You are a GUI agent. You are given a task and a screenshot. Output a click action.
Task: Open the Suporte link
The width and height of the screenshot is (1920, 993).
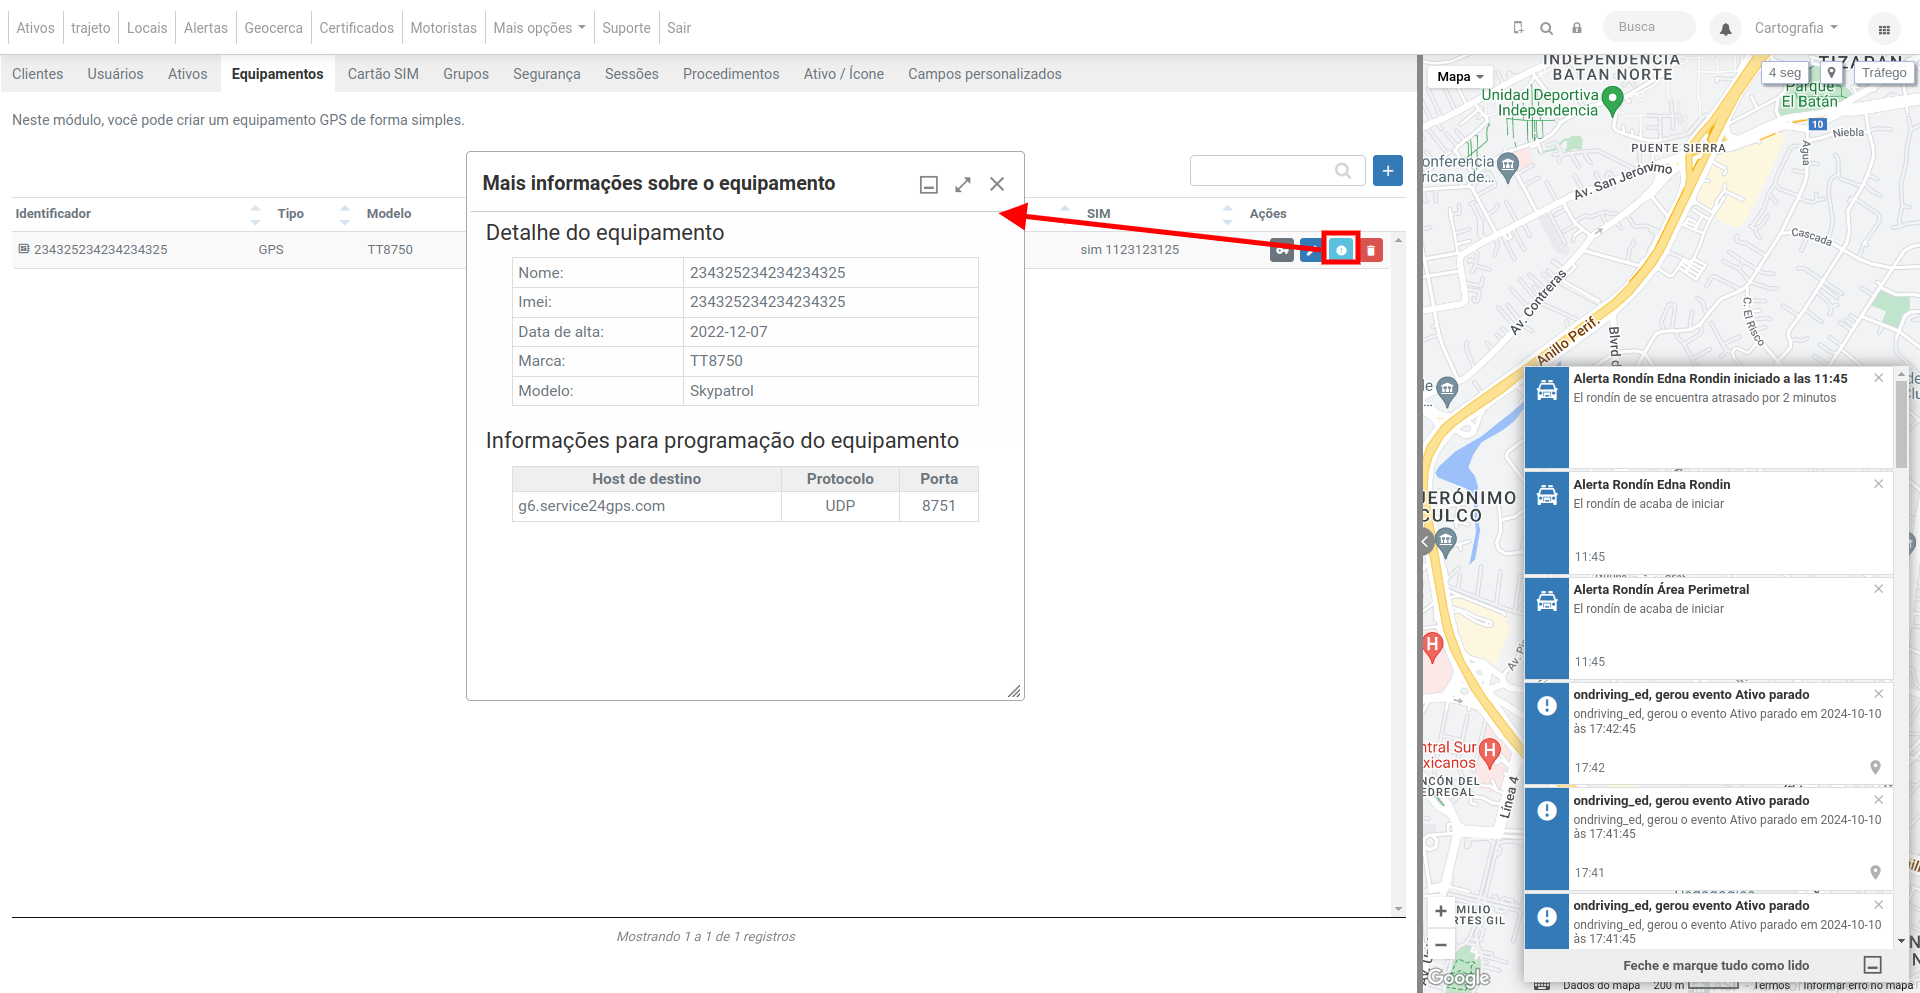[x=626, y=28]
